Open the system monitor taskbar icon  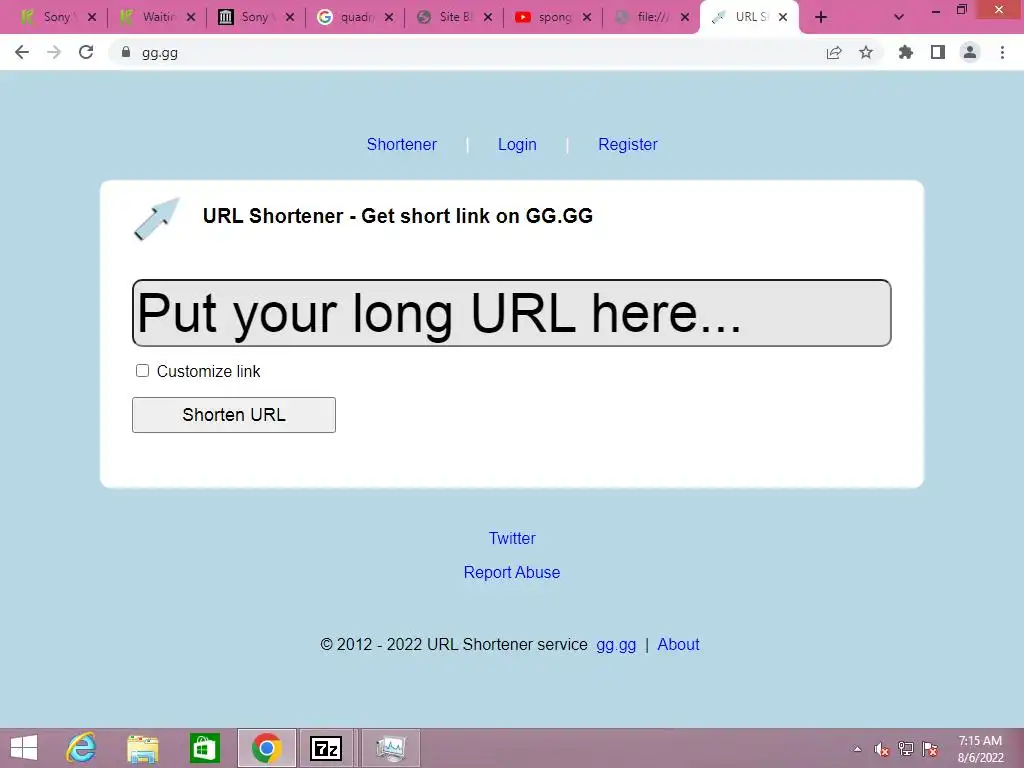click(391, 748)
